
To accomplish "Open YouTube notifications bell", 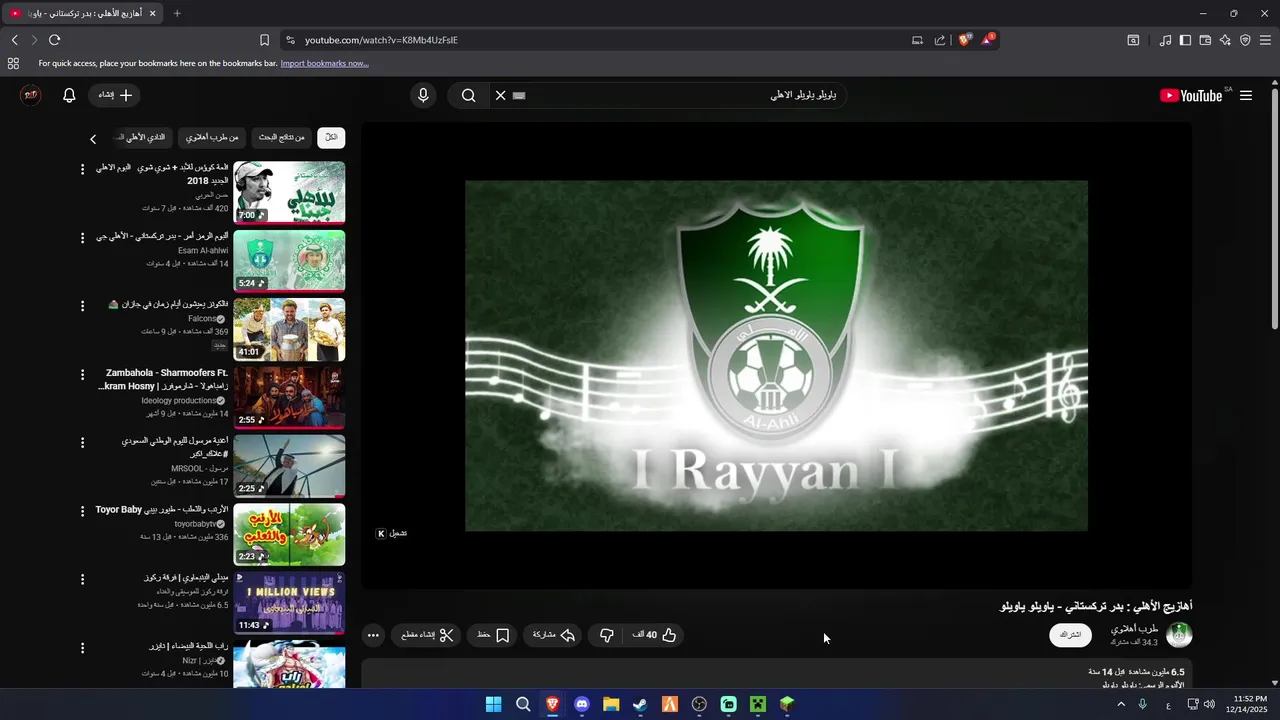I will [69, 95].
